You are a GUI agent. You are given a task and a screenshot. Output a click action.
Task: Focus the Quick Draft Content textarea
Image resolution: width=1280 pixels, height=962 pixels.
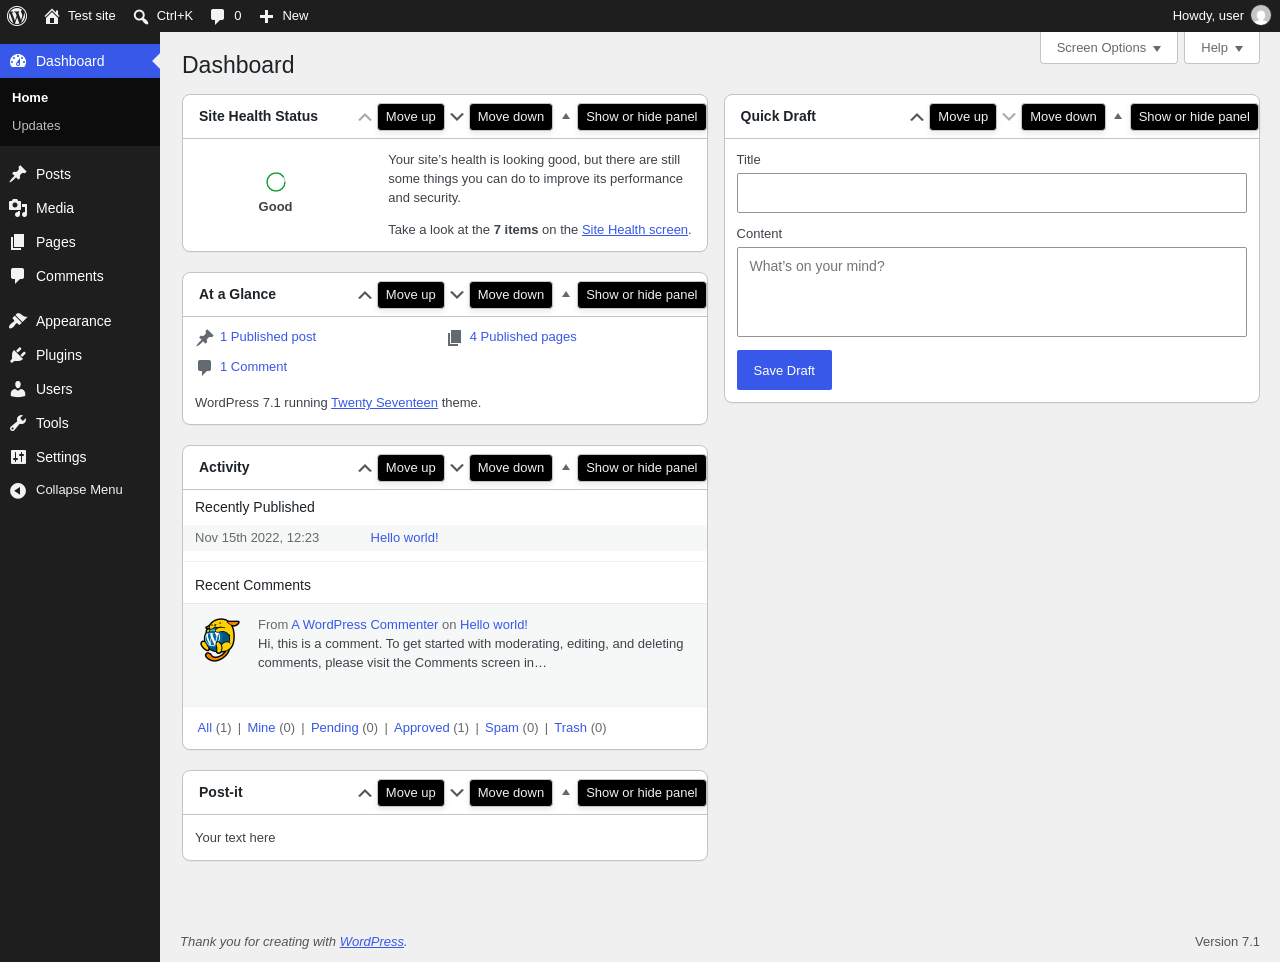point(992,292)
